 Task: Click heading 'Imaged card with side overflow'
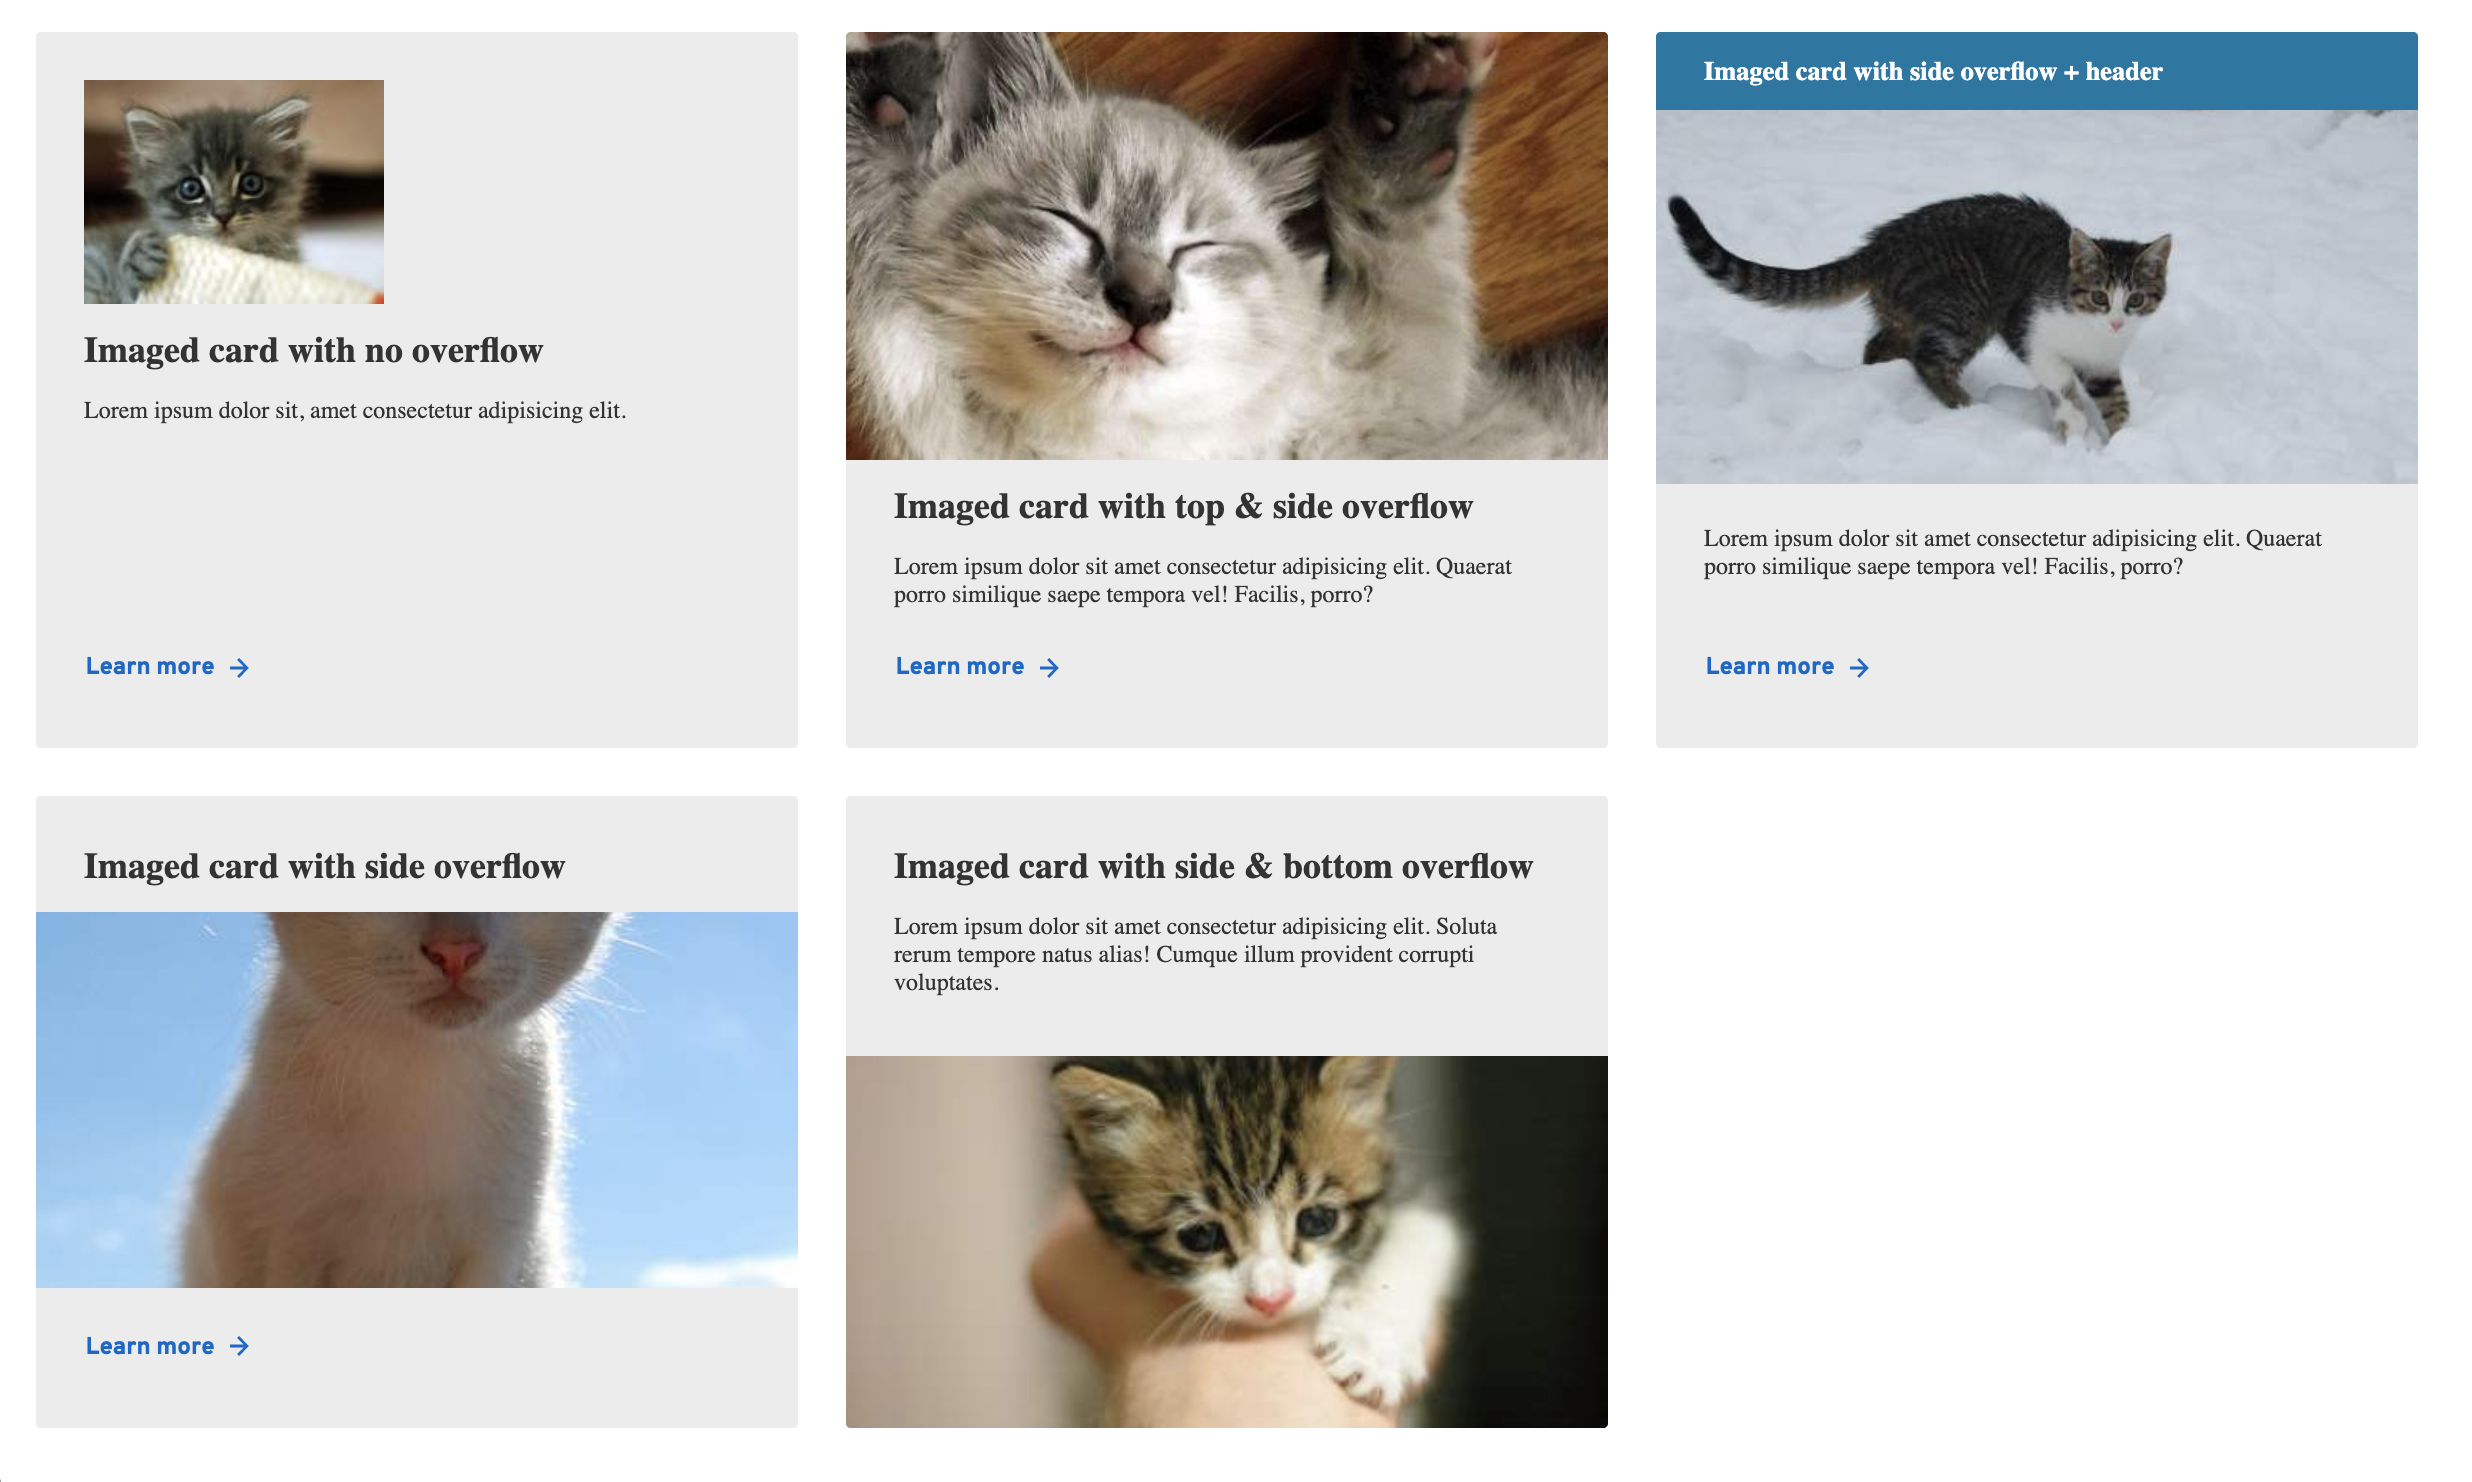pos(324,866)
